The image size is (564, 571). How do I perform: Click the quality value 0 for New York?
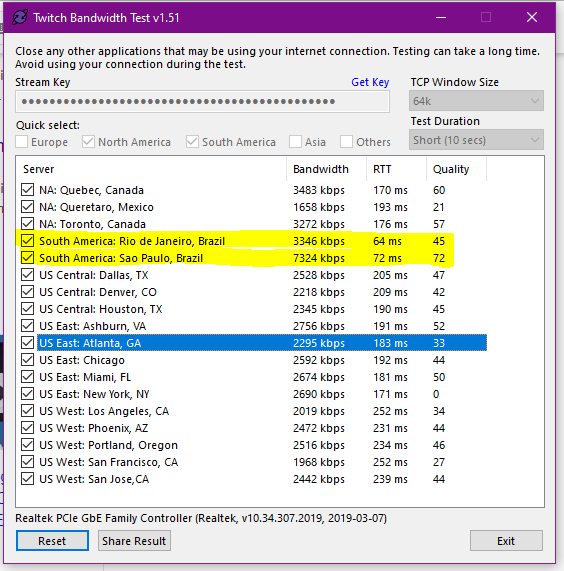tap(436, 394)
